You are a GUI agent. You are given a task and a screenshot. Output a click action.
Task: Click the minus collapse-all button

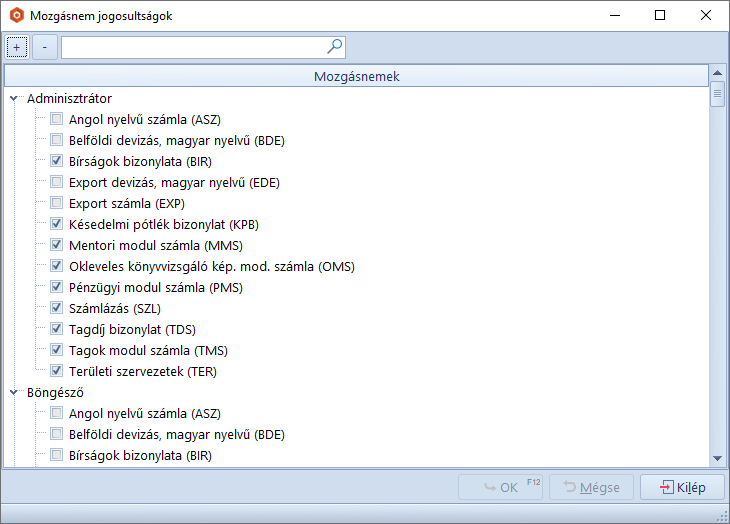pyautogui.click(x=44, y=47)
